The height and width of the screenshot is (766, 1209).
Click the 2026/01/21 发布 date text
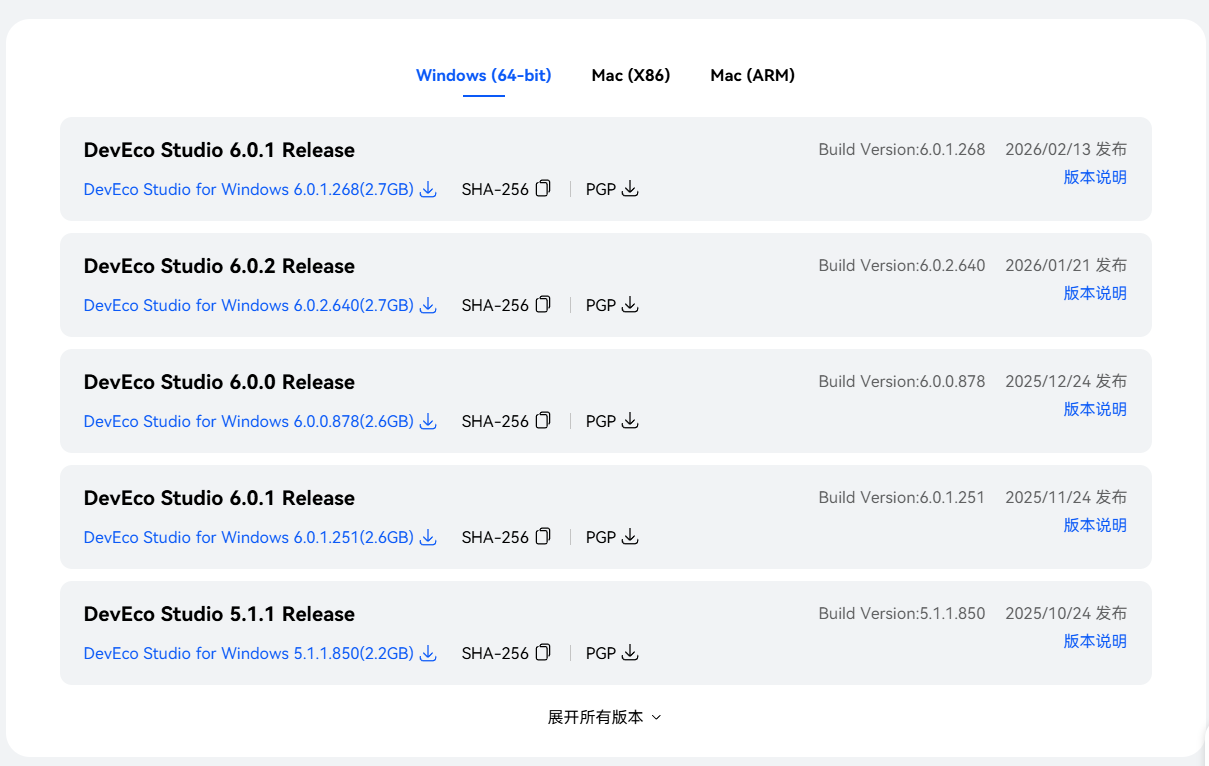[1066, 265]
